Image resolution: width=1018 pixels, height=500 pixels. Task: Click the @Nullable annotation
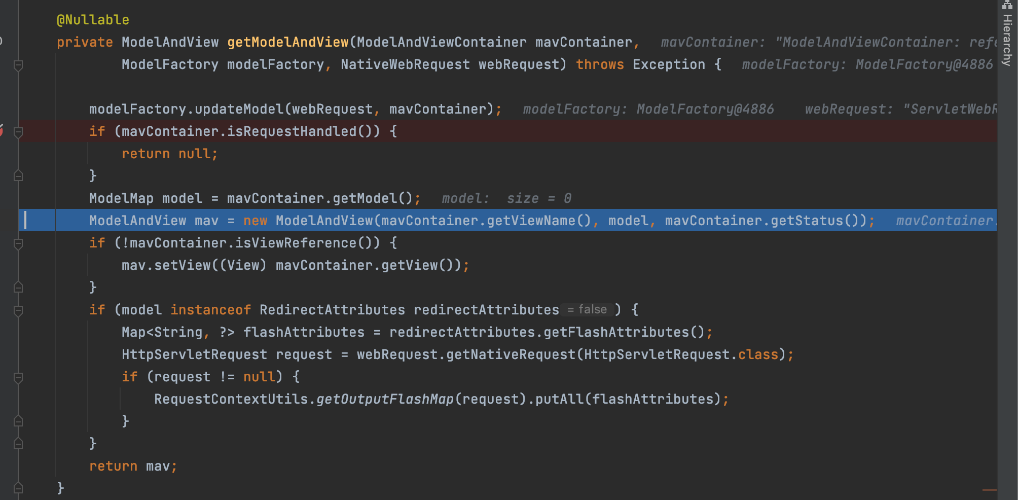(x=93, y=20)
